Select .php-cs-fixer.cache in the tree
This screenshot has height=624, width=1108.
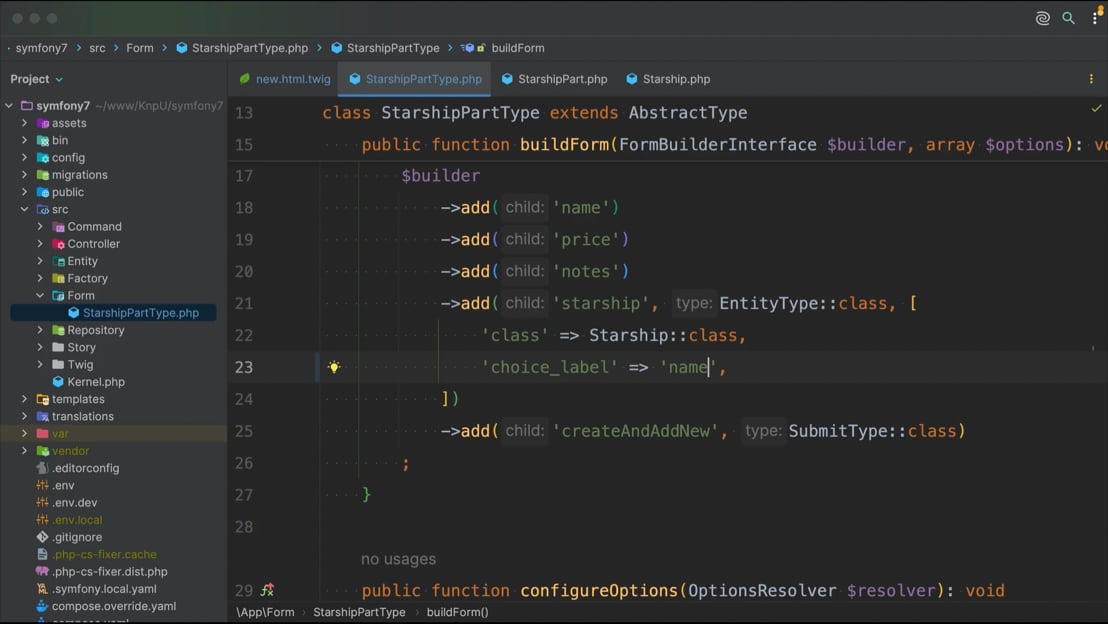click(x=104, y=554)
